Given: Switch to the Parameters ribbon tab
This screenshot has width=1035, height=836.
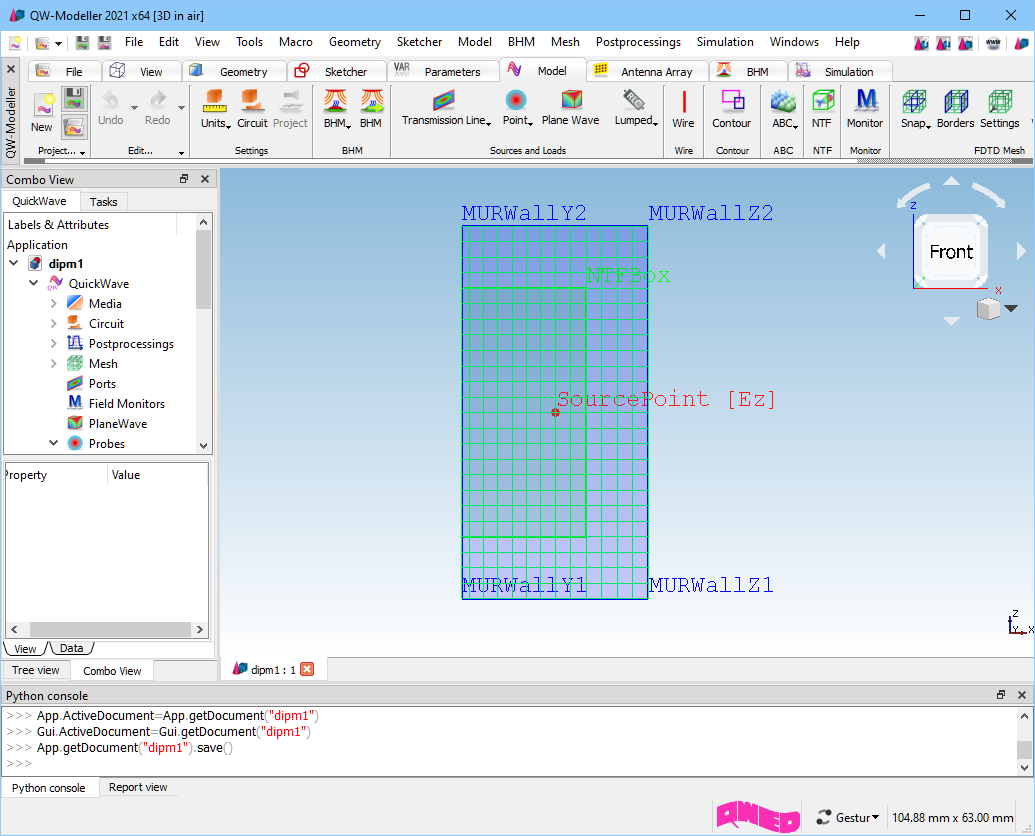Looking at the screenshot, I should pyautogui.click(x=442, y=71).
